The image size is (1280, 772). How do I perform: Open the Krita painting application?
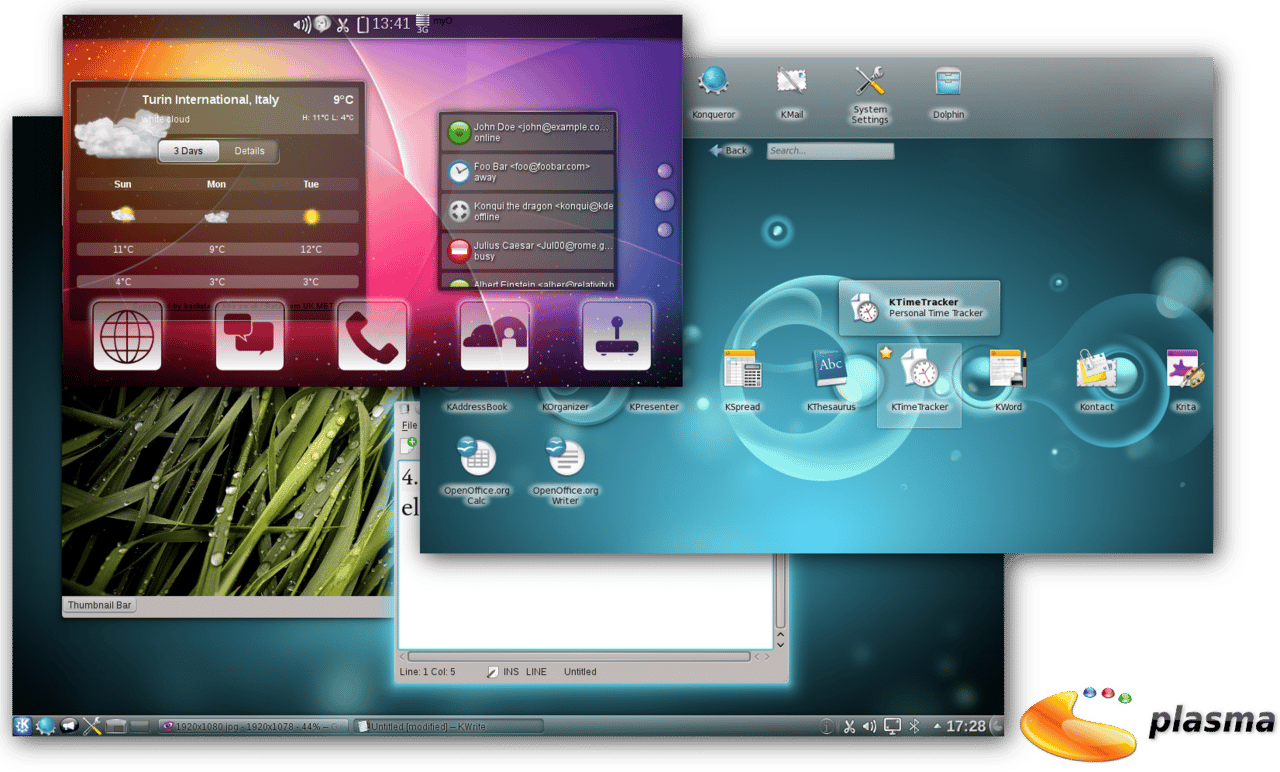point(1185,380)
